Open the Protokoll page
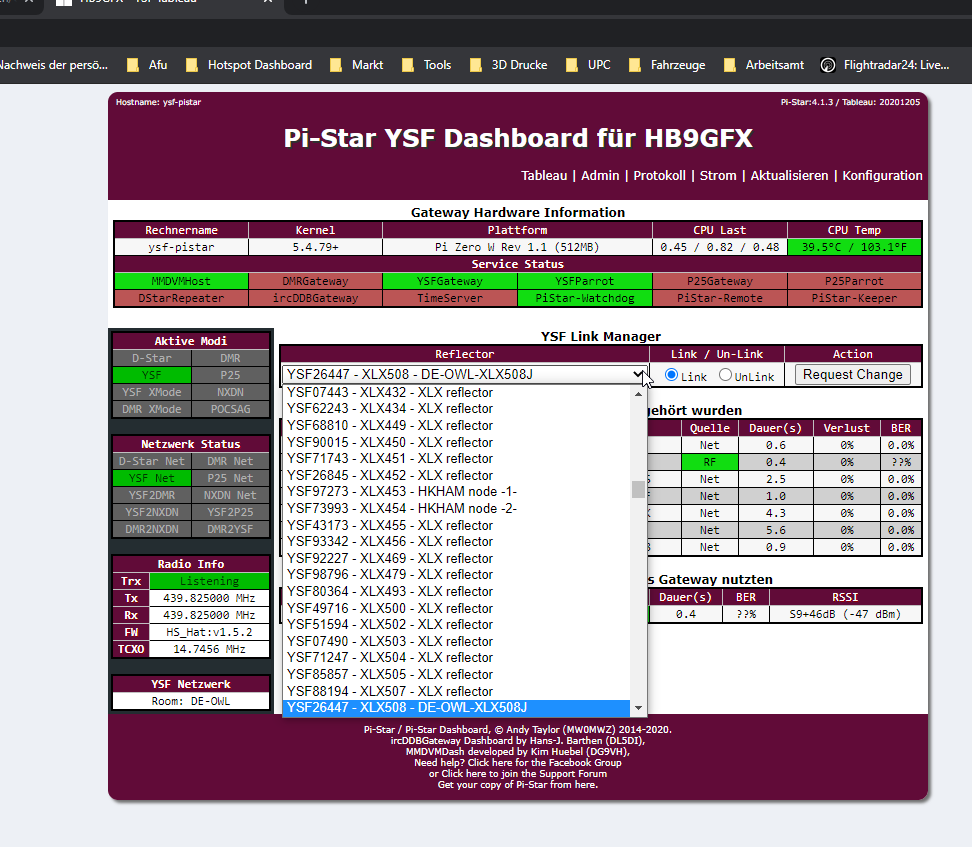The width and height of the screenshot is (972, 847). (x=660, y=175)
